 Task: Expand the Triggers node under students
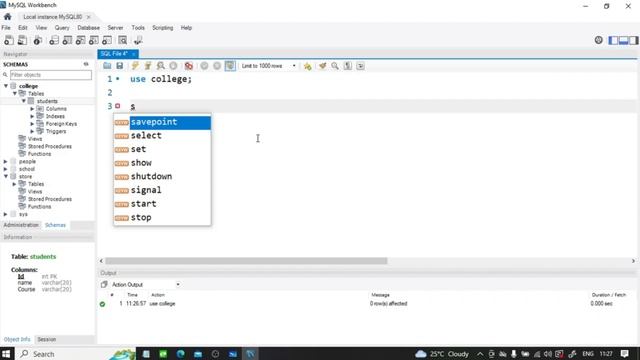click(32, 131)
